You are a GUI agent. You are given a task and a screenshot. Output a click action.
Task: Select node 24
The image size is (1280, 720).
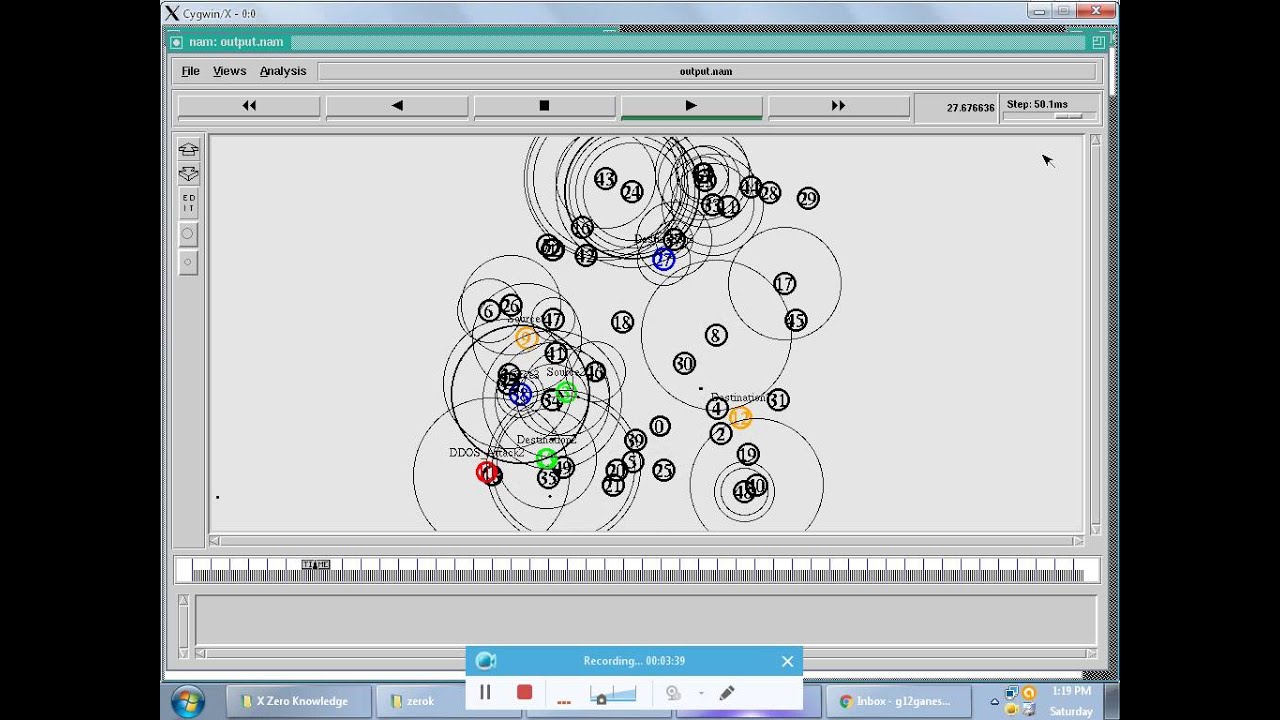632,192
